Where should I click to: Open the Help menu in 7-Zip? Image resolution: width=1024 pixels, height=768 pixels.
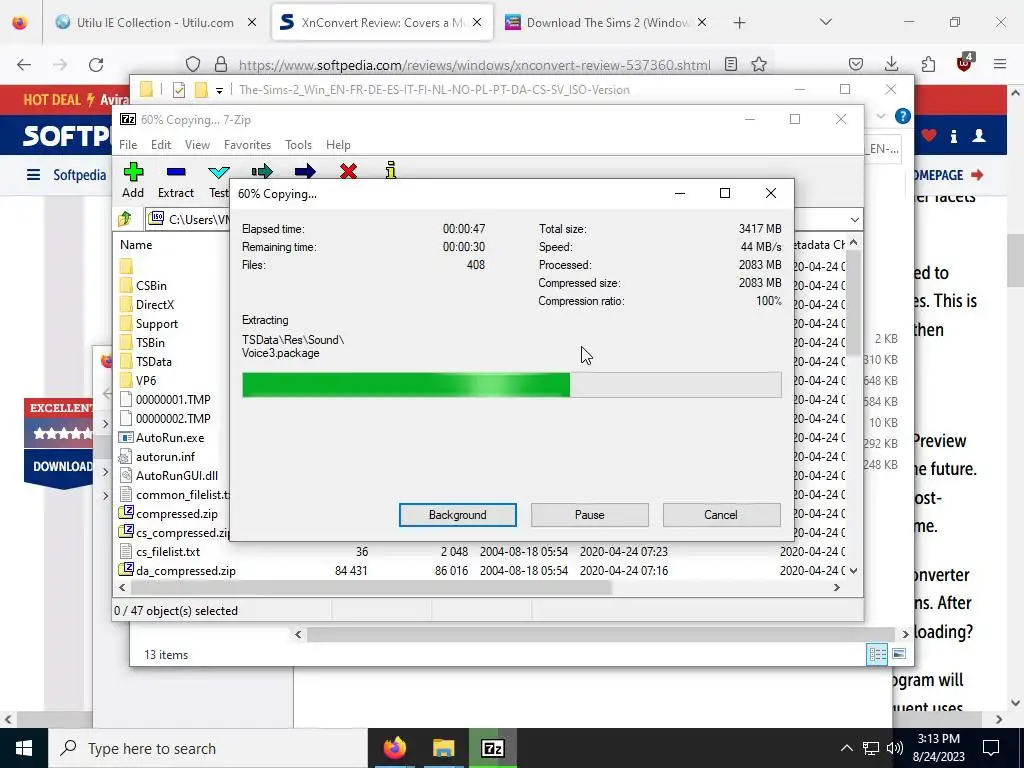338,144
